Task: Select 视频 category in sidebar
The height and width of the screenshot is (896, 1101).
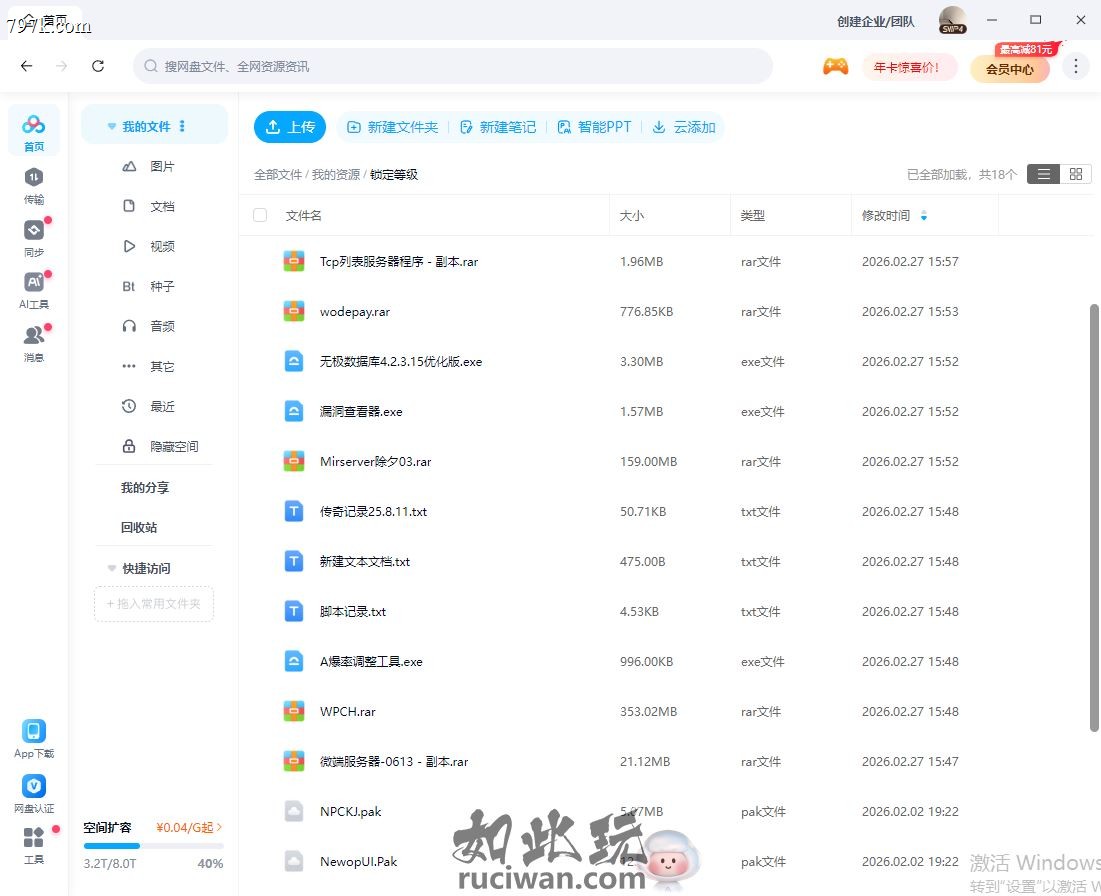Action: point(148,246)
